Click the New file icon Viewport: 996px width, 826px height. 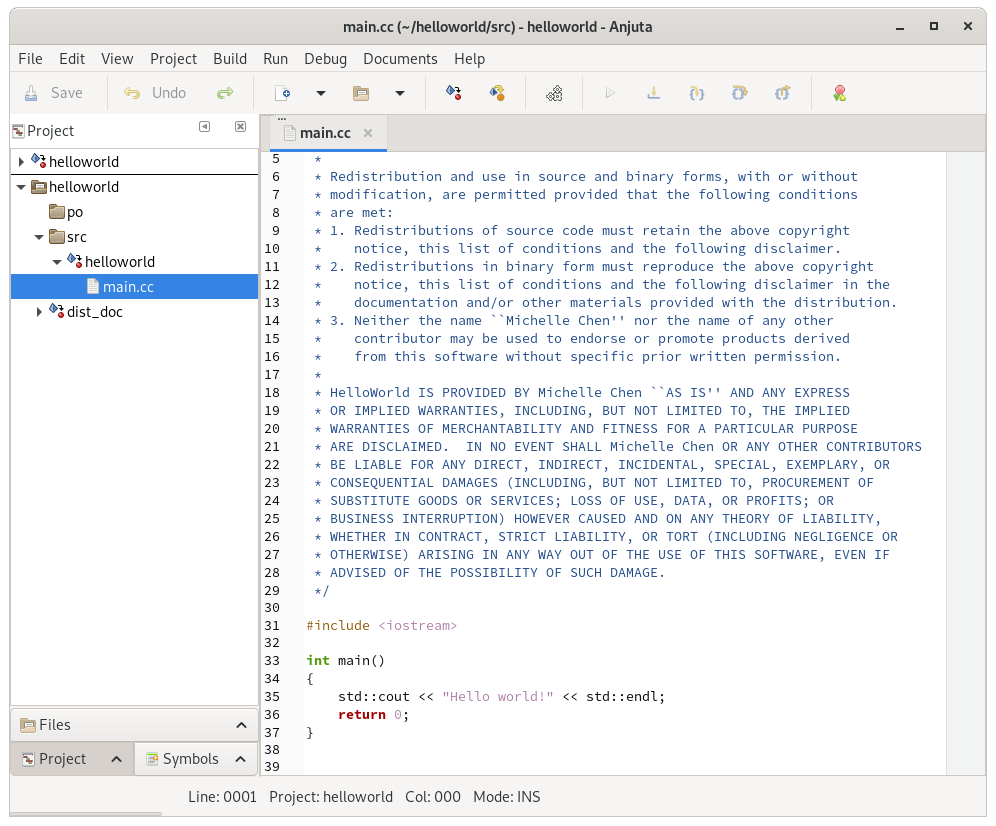283,93
